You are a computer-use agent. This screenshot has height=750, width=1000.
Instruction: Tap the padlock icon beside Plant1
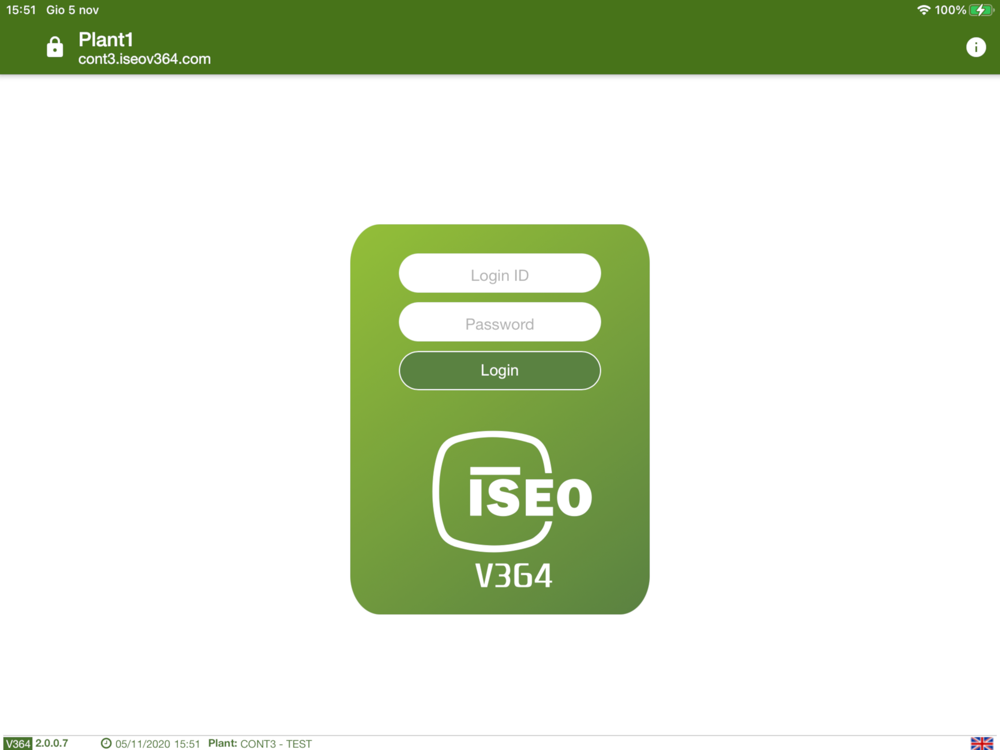click(x=55, y=47)
